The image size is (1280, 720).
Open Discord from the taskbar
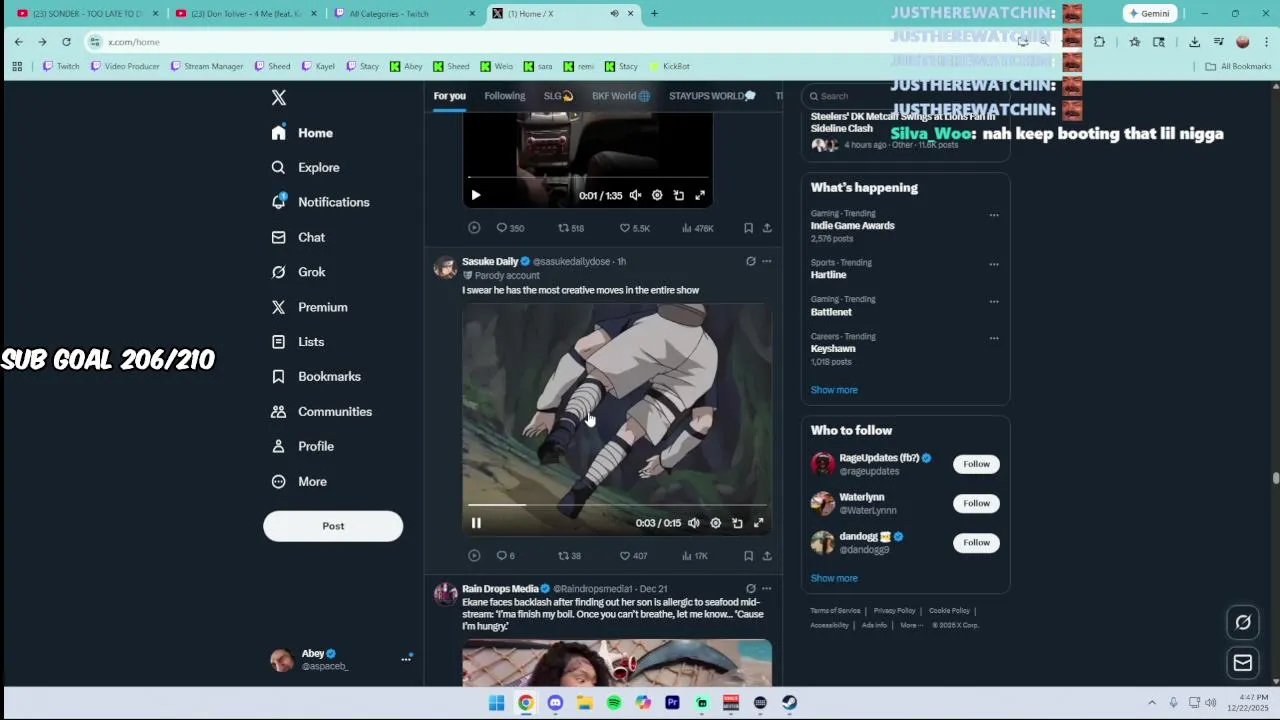point(555,703)
